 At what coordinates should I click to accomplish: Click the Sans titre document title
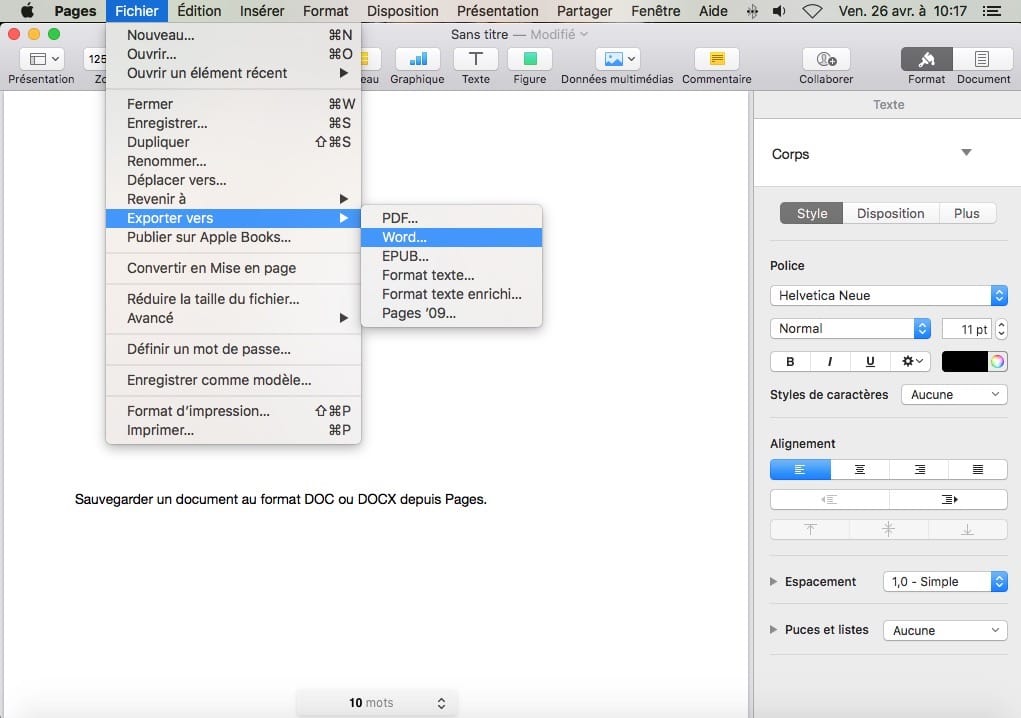pos(479,35)
